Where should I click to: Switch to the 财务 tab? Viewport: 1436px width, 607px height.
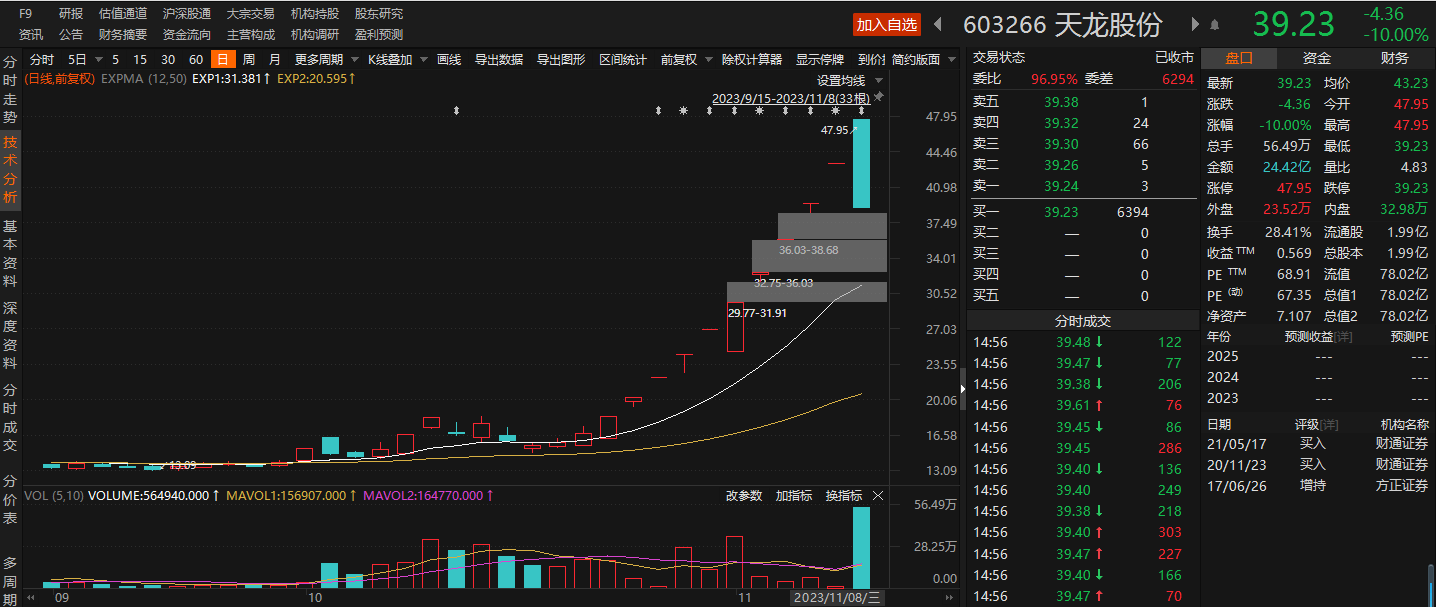pyautogui.click(x=1394, y=58)
